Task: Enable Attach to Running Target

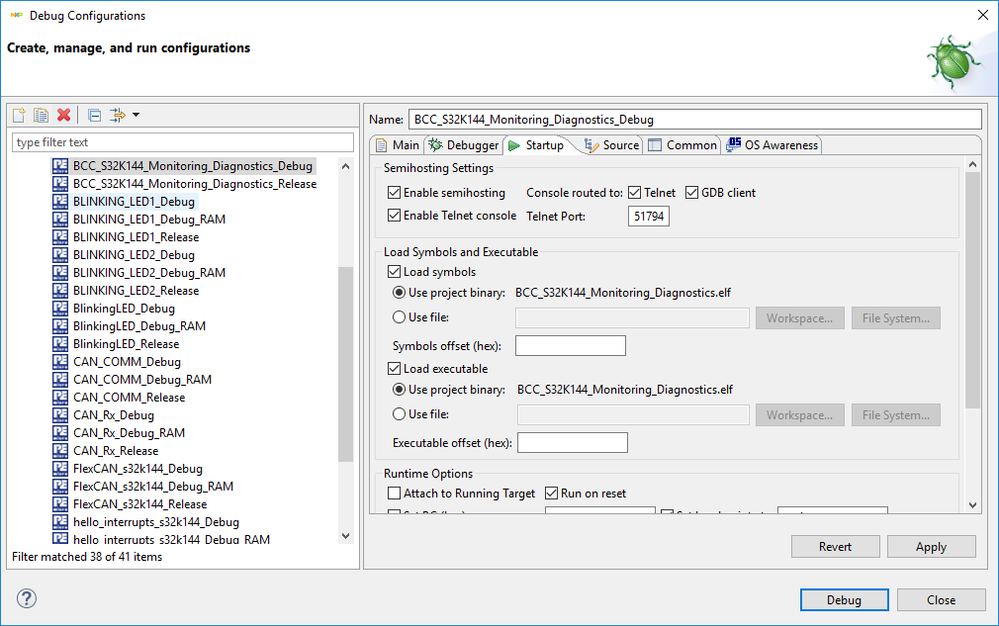Action: coord(393,494)
